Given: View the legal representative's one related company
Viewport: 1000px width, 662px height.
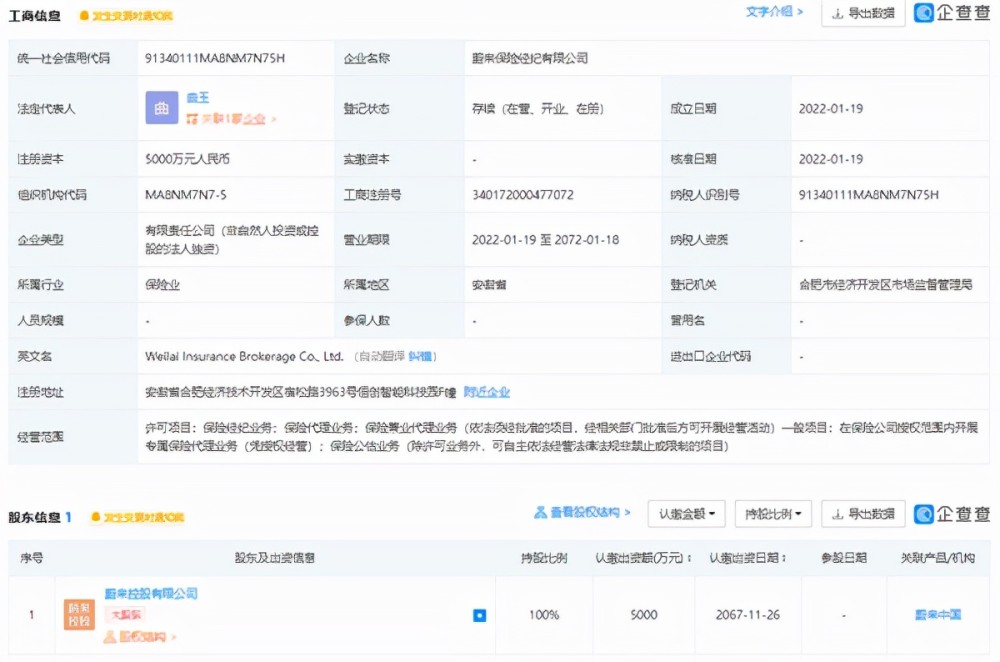Looking at the screenshot, I should point(231,119).
